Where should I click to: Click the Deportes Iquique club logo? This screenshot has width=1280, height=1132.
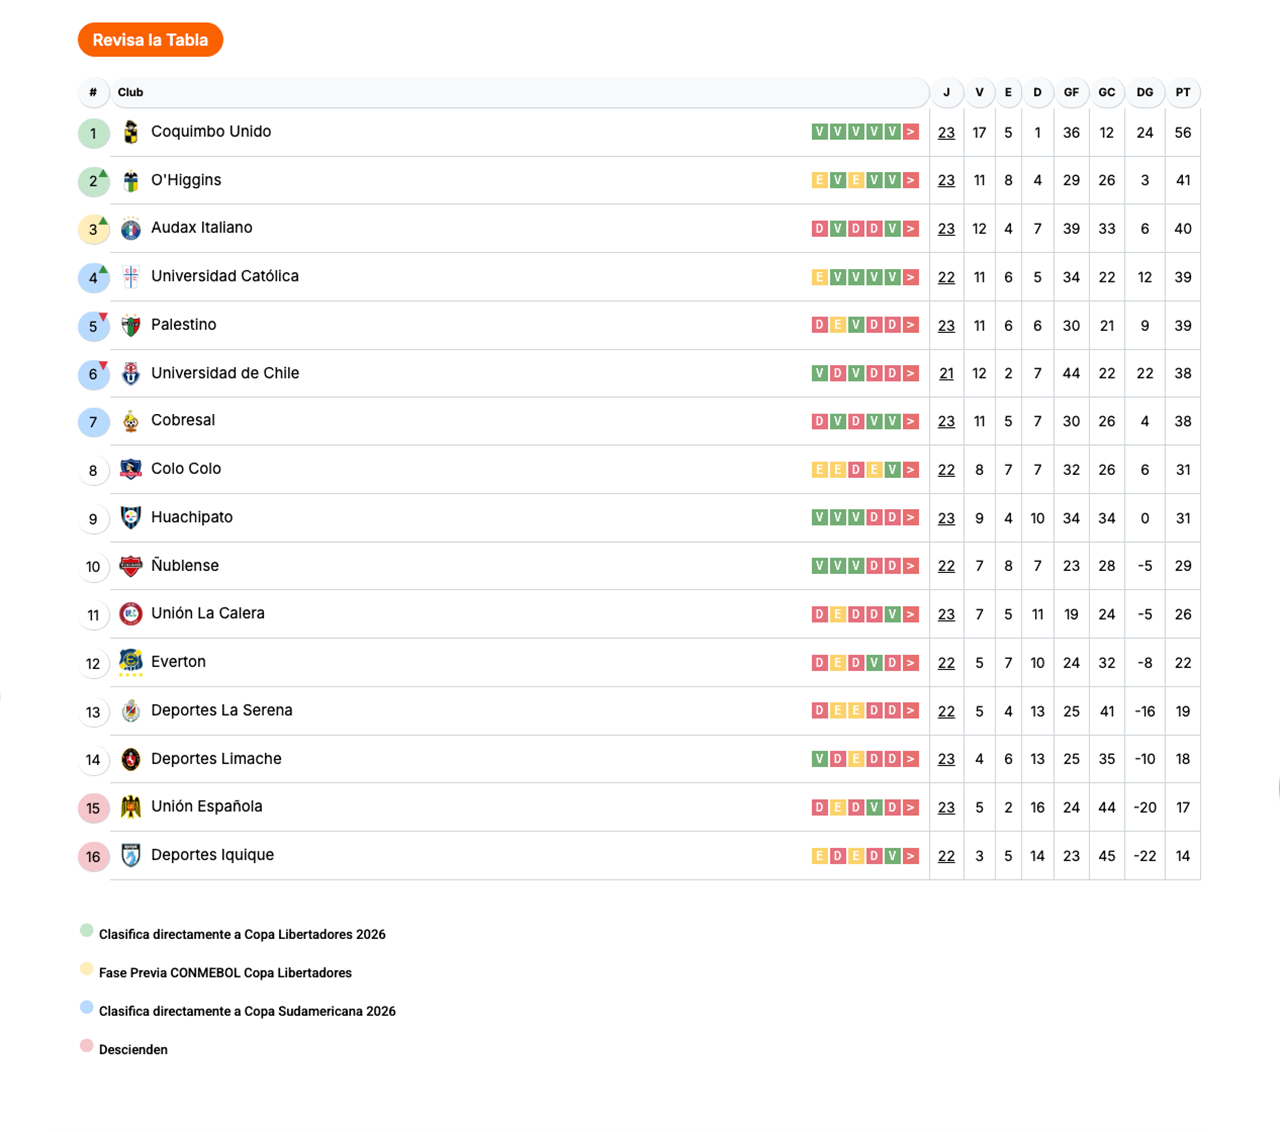tap(130, 855)
